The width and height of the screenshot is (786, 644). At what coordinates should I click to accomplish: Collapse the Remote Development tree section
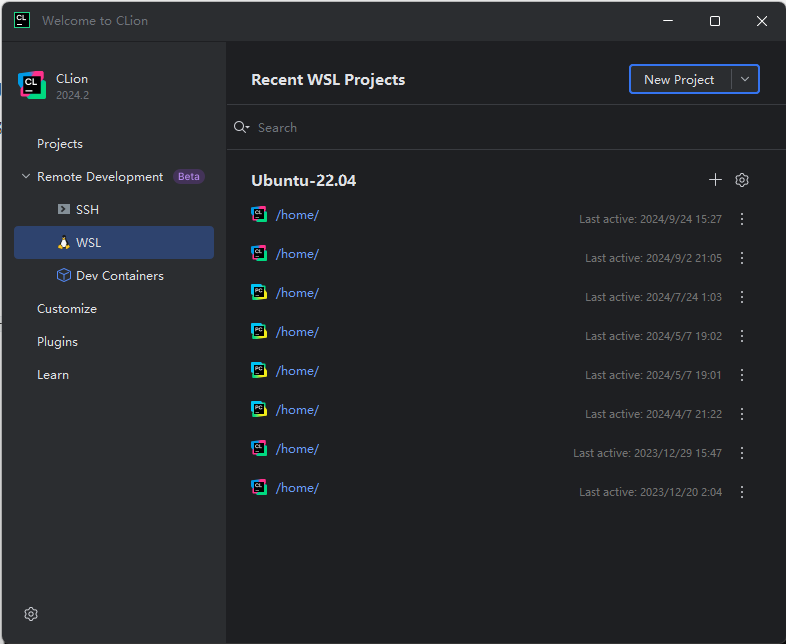tap(26, 177)
